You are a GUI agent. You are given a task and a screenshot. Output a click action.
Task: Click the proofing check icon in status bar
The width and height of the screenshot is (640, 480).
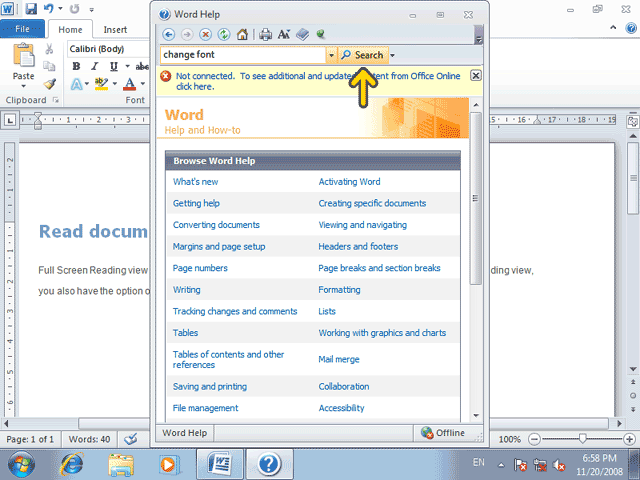(x=131, y=440)
